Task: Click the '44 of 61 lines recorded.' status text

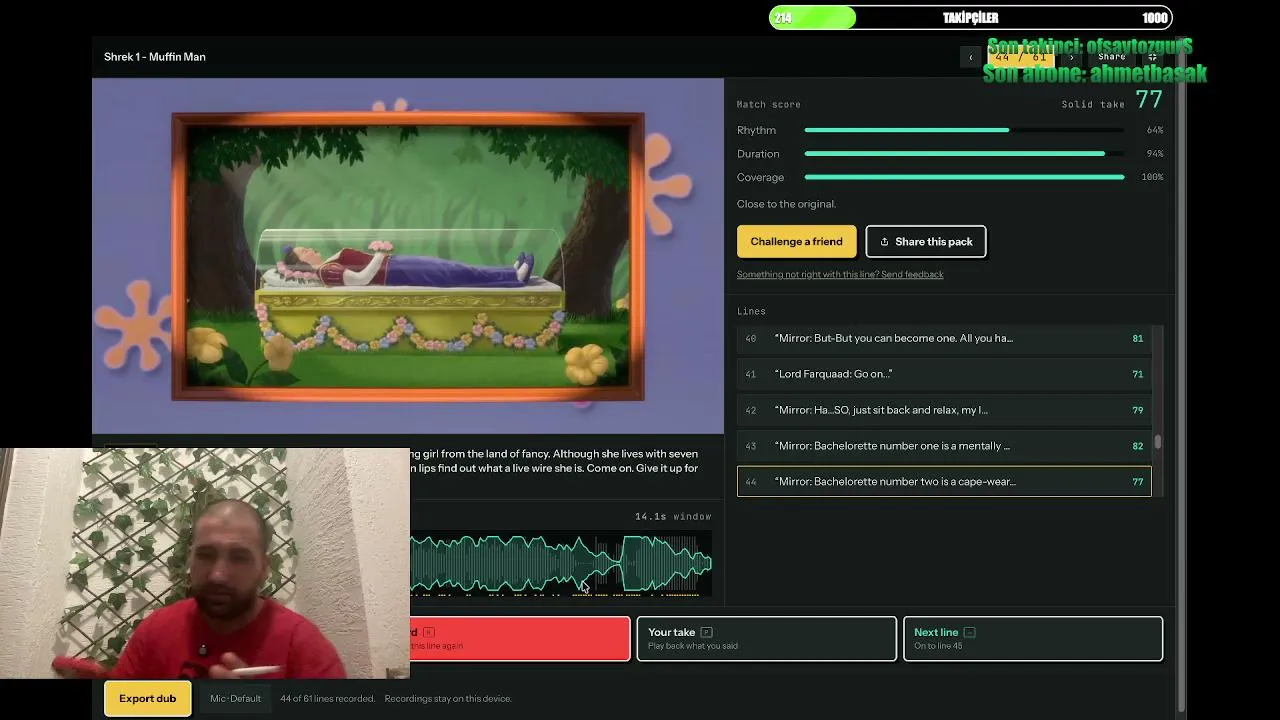Action: [328, 699]
